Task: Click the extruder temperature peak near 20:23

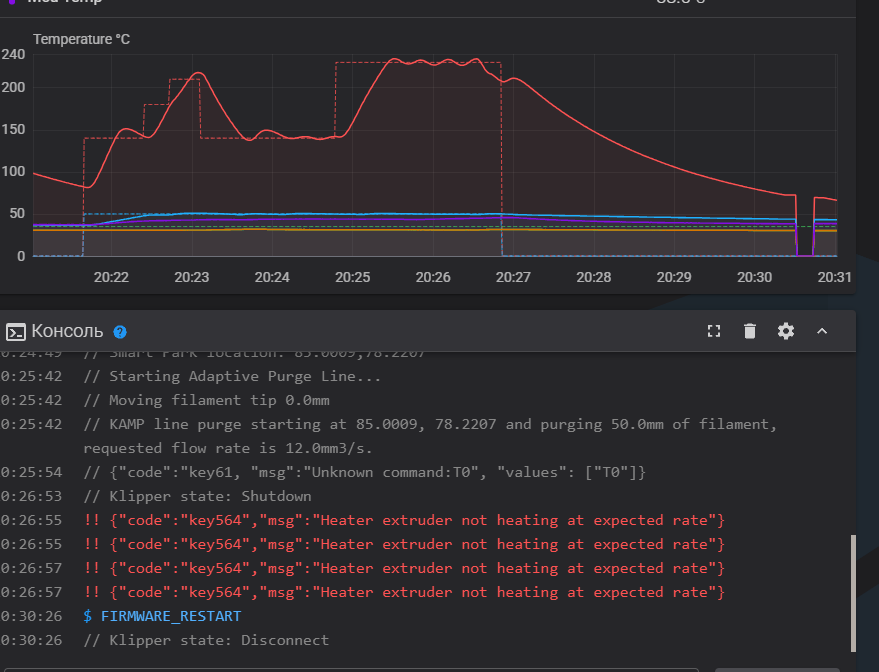Action: pyautogui.click(x=197, y=73)
